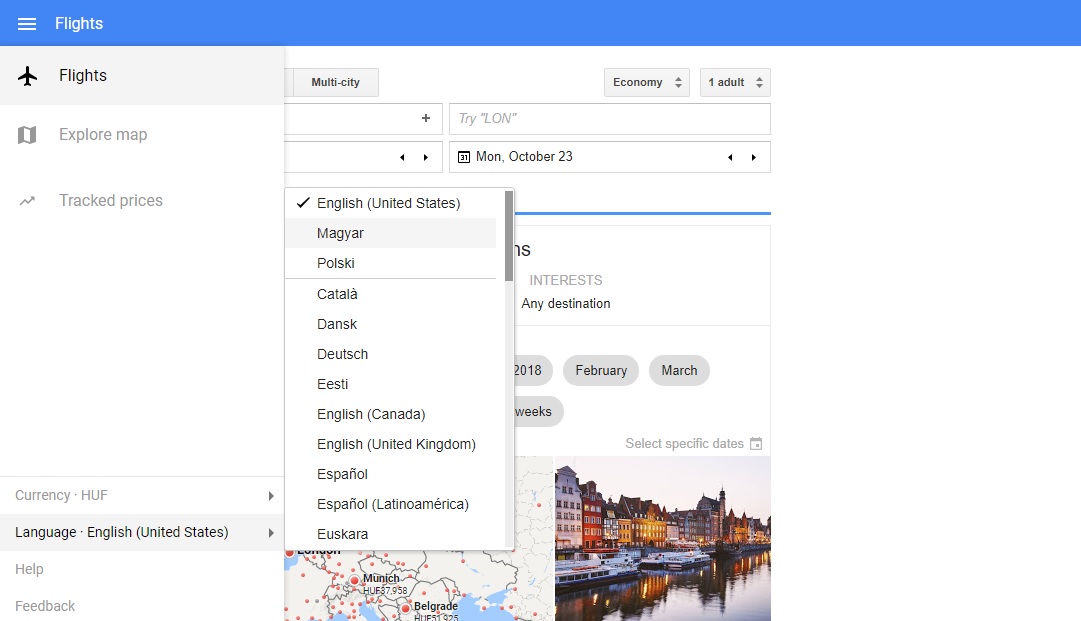Click the plus icon in origin field
The height and width of the screenshot is (621, 1081).
pos(426,118)
